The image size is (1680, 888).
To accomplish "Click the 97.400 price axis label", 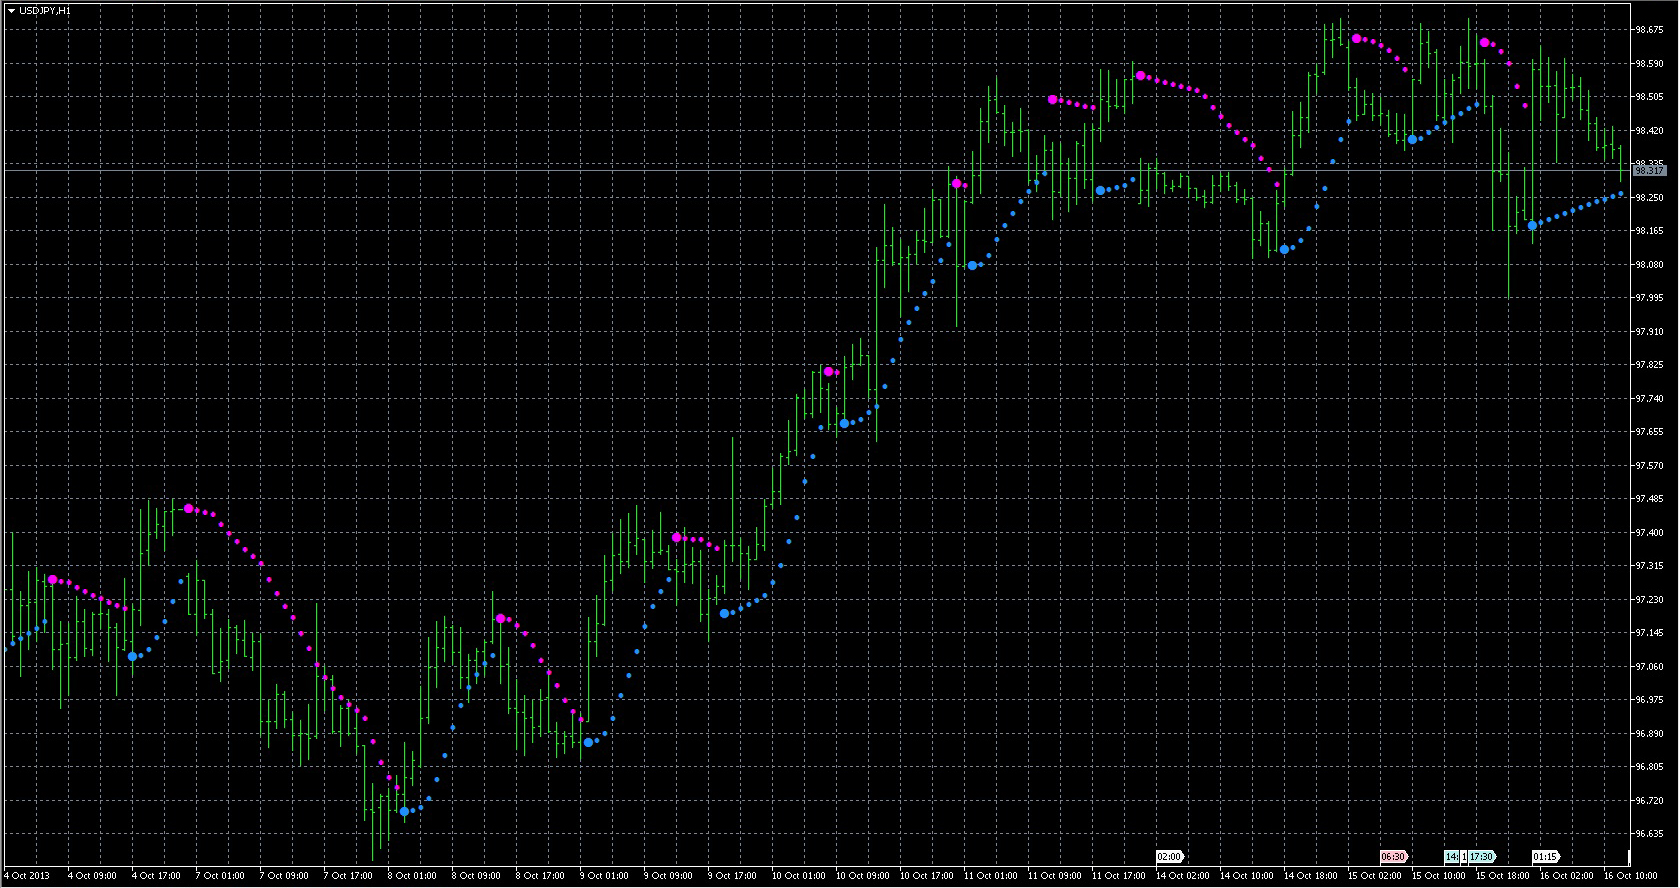I will 1648,533.
